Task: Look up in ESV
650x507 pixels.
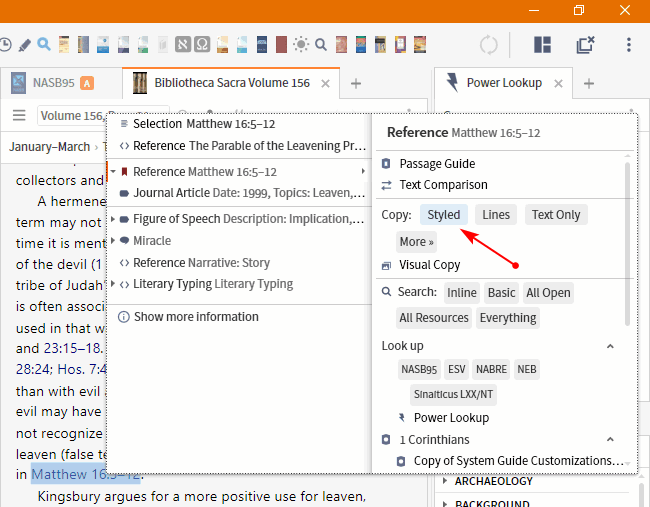Action: (x=456, y=369)
